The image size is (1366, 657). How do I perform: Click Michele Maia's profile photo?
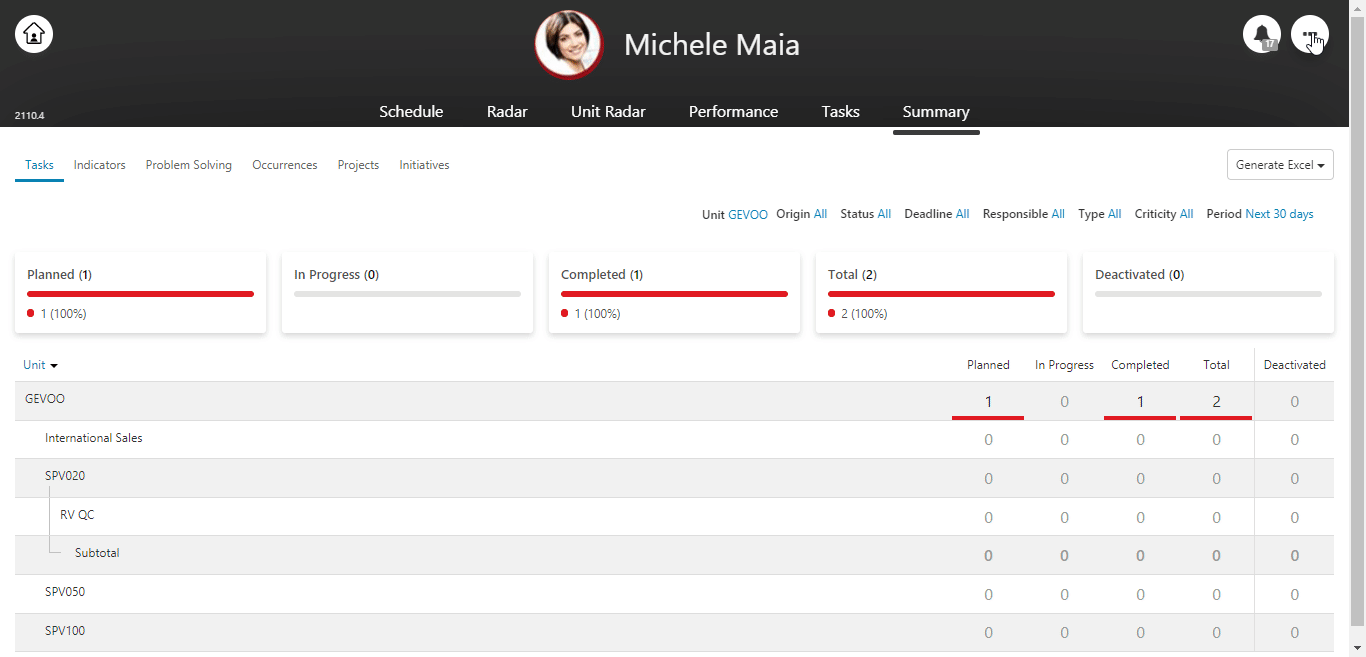click(x=569, y=44)
